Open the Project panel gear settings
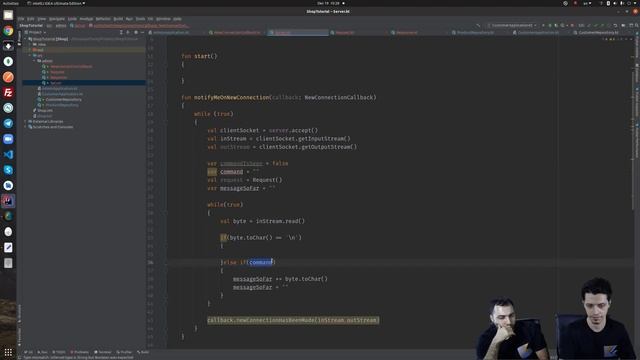 tap(136, 32)
